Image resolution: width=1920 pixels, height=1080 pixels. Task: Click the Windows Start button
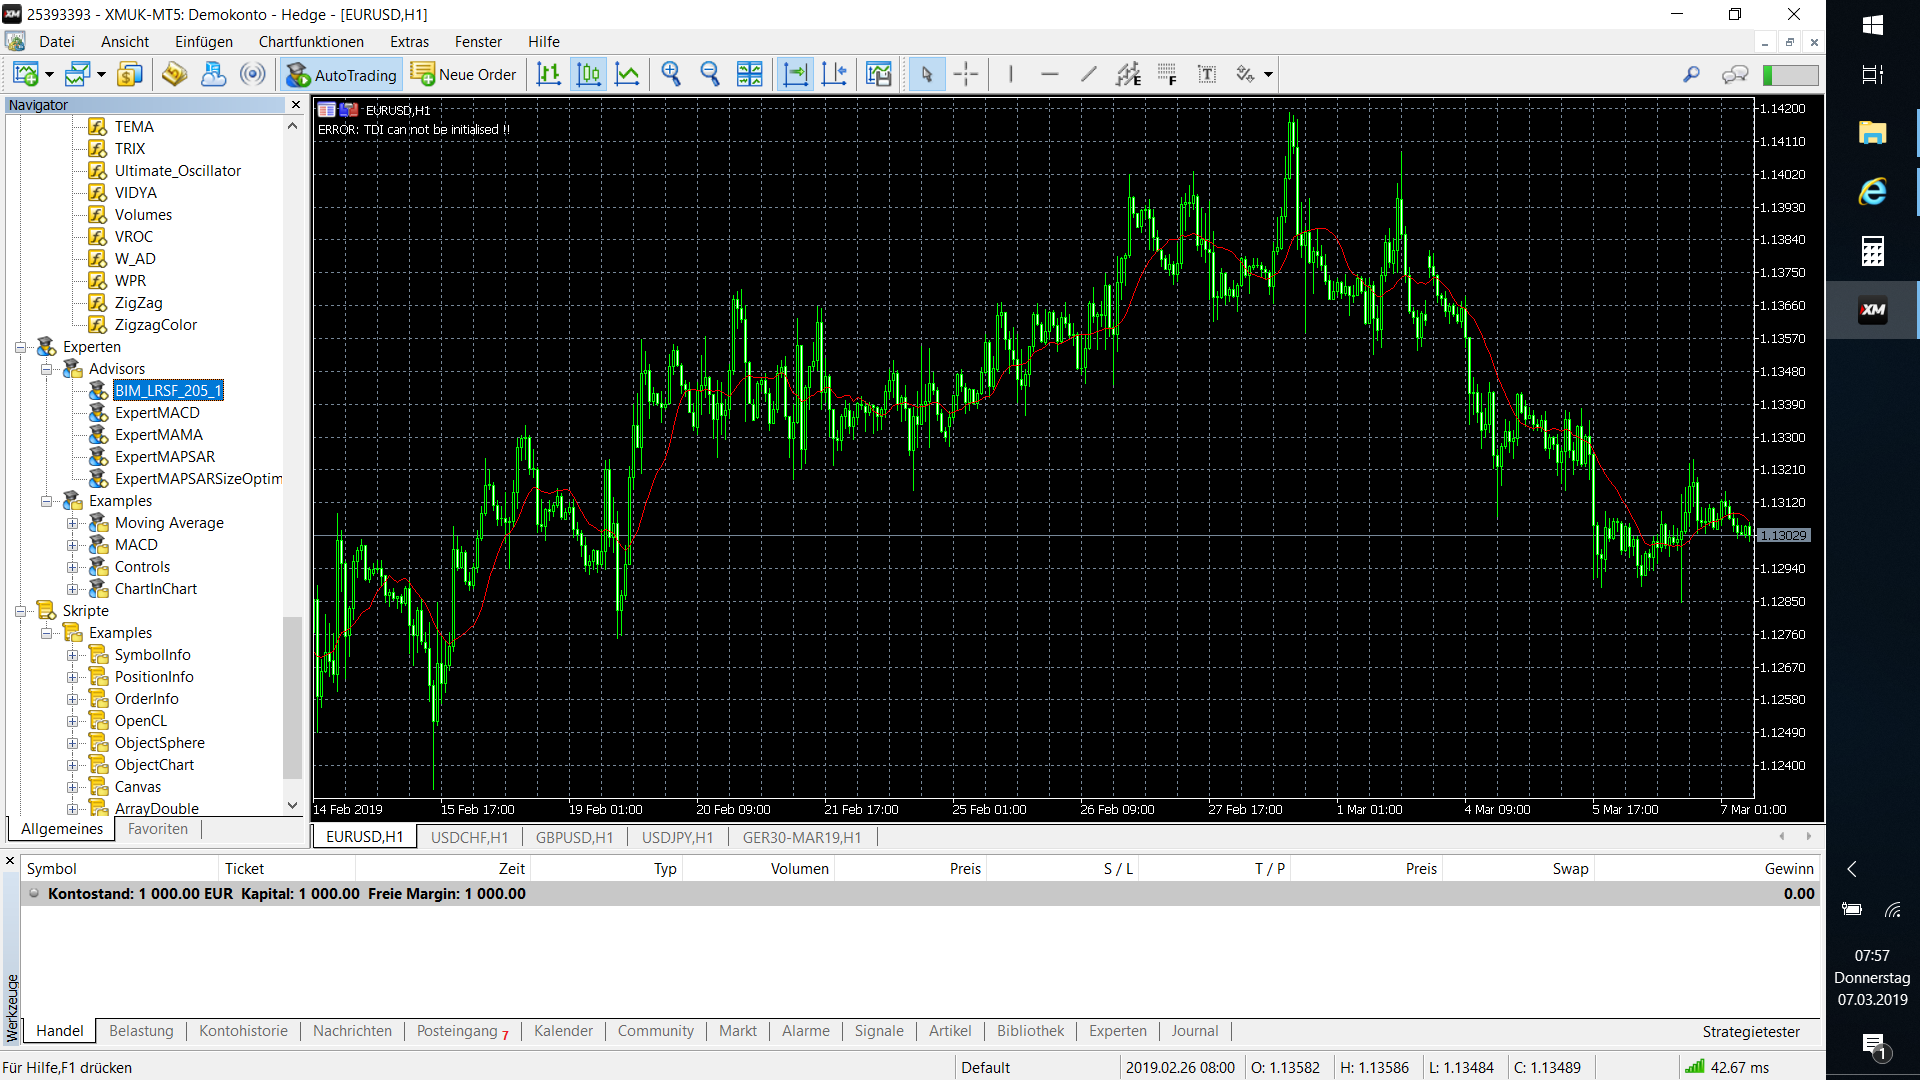coord(1873,25)
